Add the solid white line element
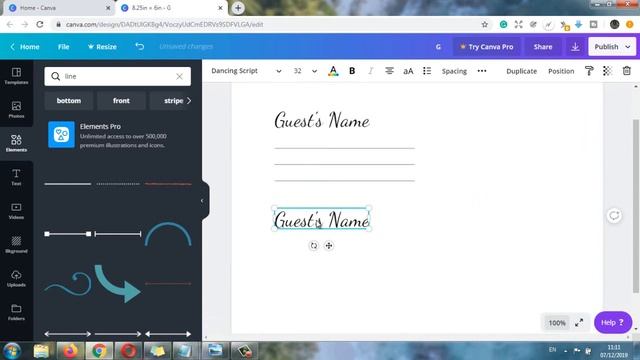Viewport: 640px width, 360px height. coord(68,184)
